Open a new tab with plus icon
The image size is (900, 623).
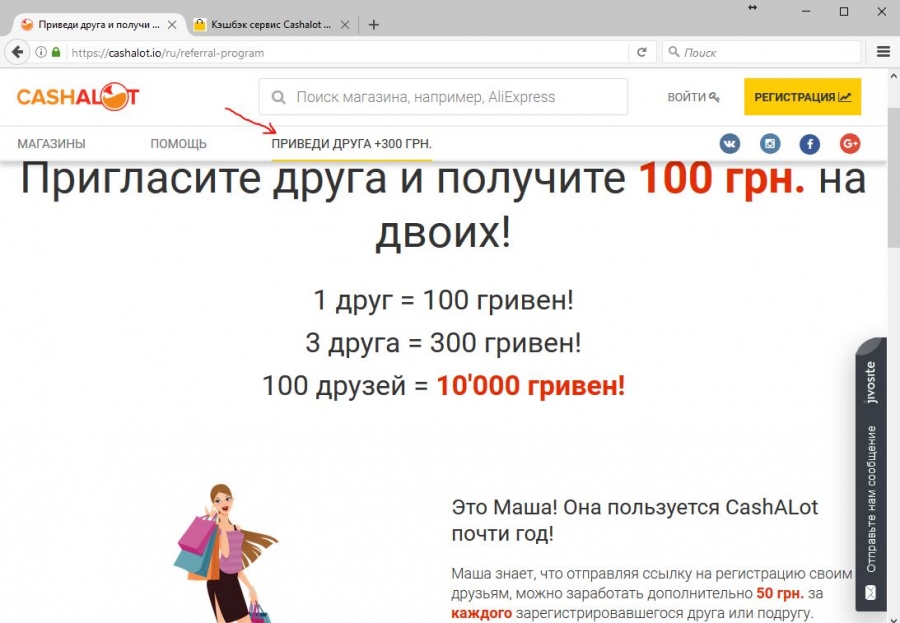coord(374,25)
